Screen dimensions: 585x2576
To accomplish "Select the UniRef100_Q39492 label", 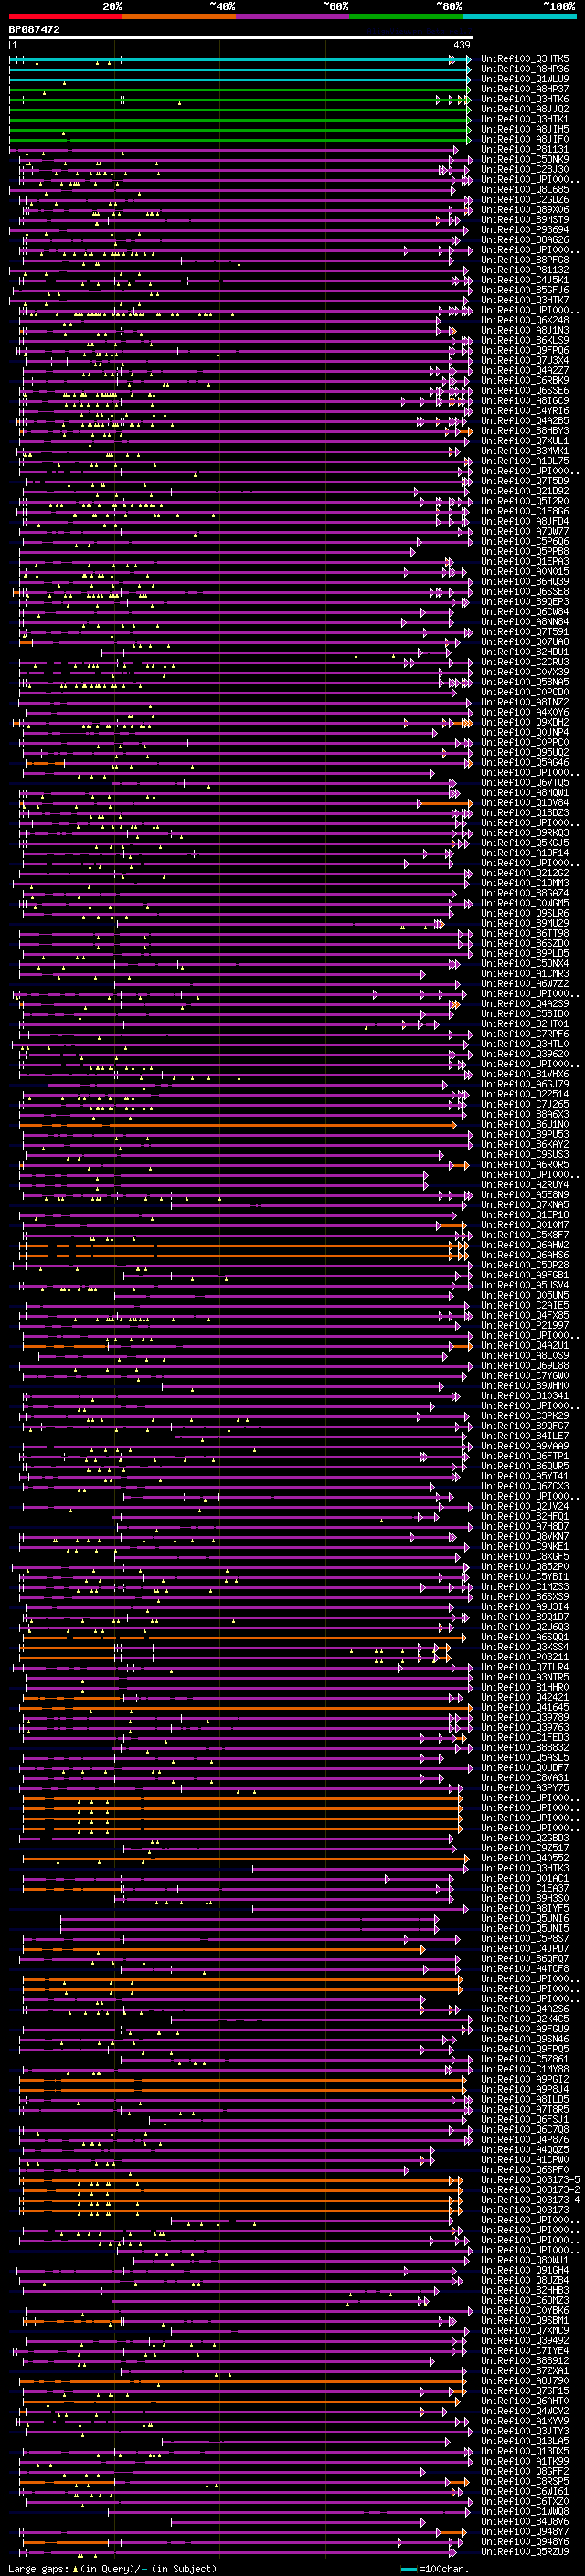I will (x=525, y=2340).
